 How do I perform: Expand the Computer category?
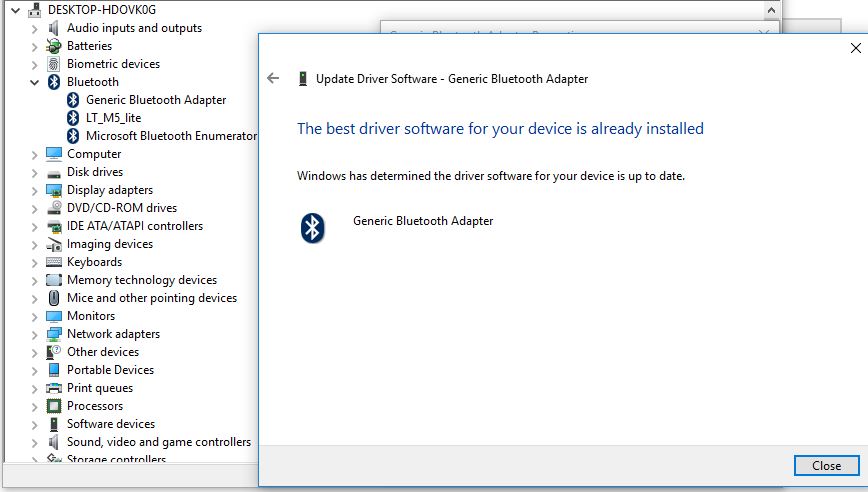tap(34, 155)
